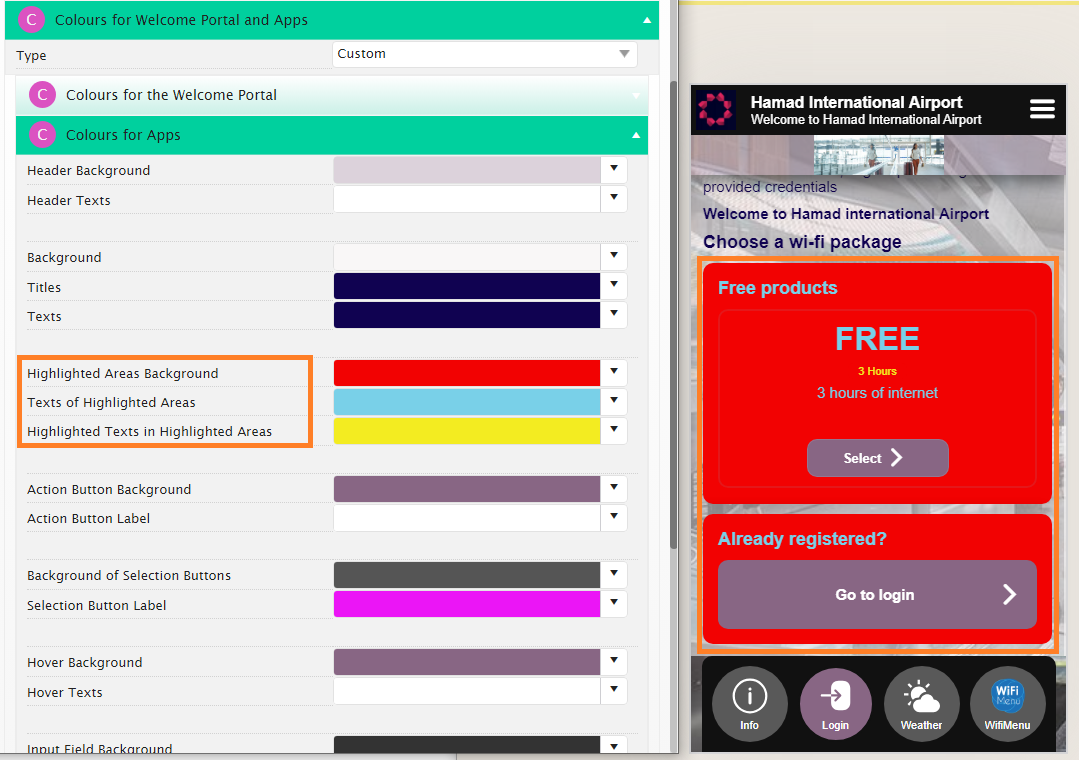Open the Type dropdown set to Custom
Viewport: 1079px width, 760px height.
tap(484, 54)
